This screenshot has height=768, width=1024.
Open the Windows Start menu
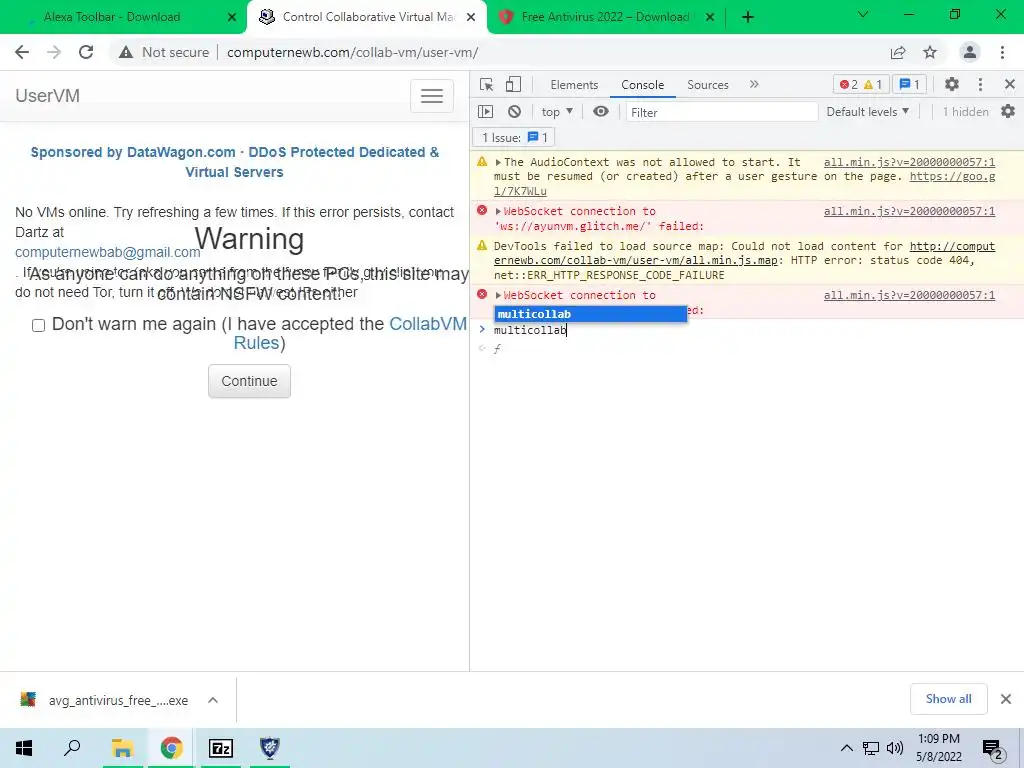(x=24, y=748)
